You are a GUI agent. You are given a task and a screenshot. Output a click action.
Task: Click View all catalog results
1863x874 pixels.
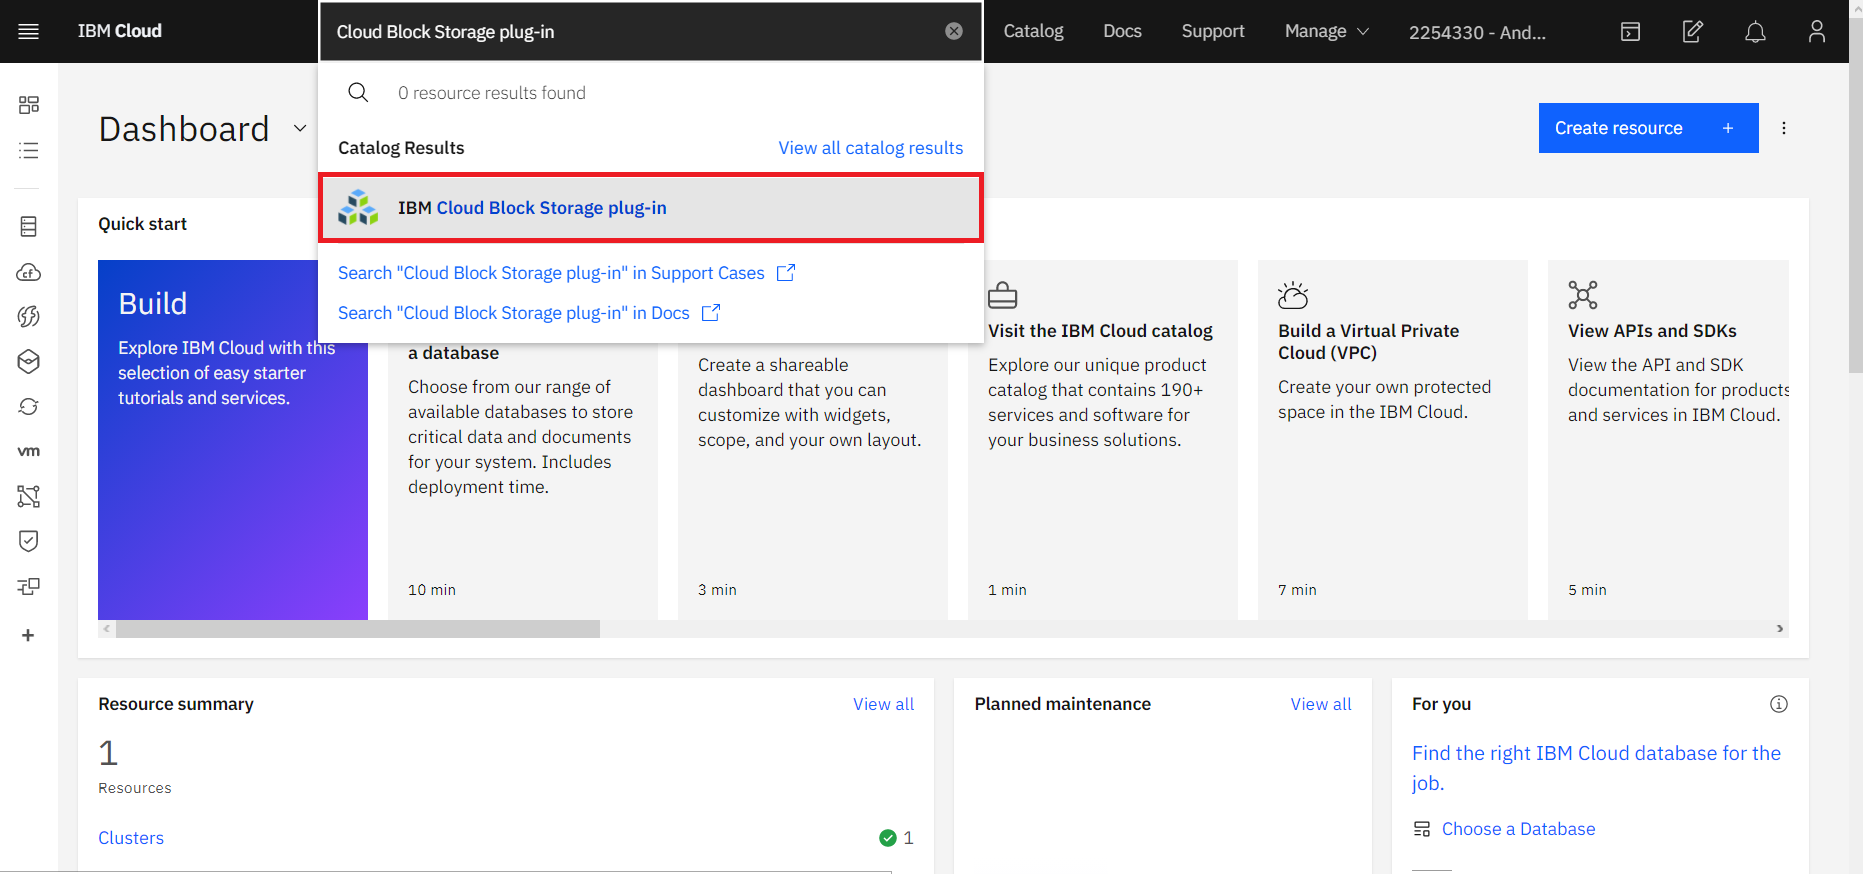coord(871,148)
